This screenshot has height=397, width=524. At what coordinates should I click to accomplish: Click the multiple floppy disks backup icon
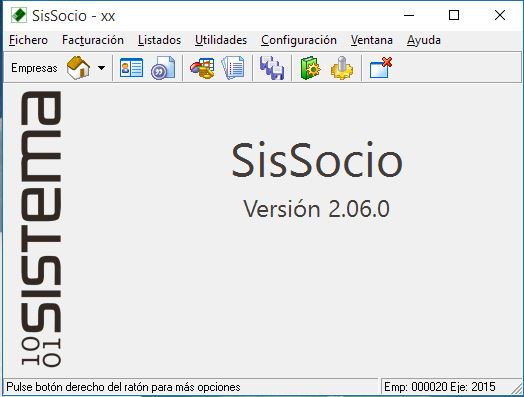[x=272, y=68]
